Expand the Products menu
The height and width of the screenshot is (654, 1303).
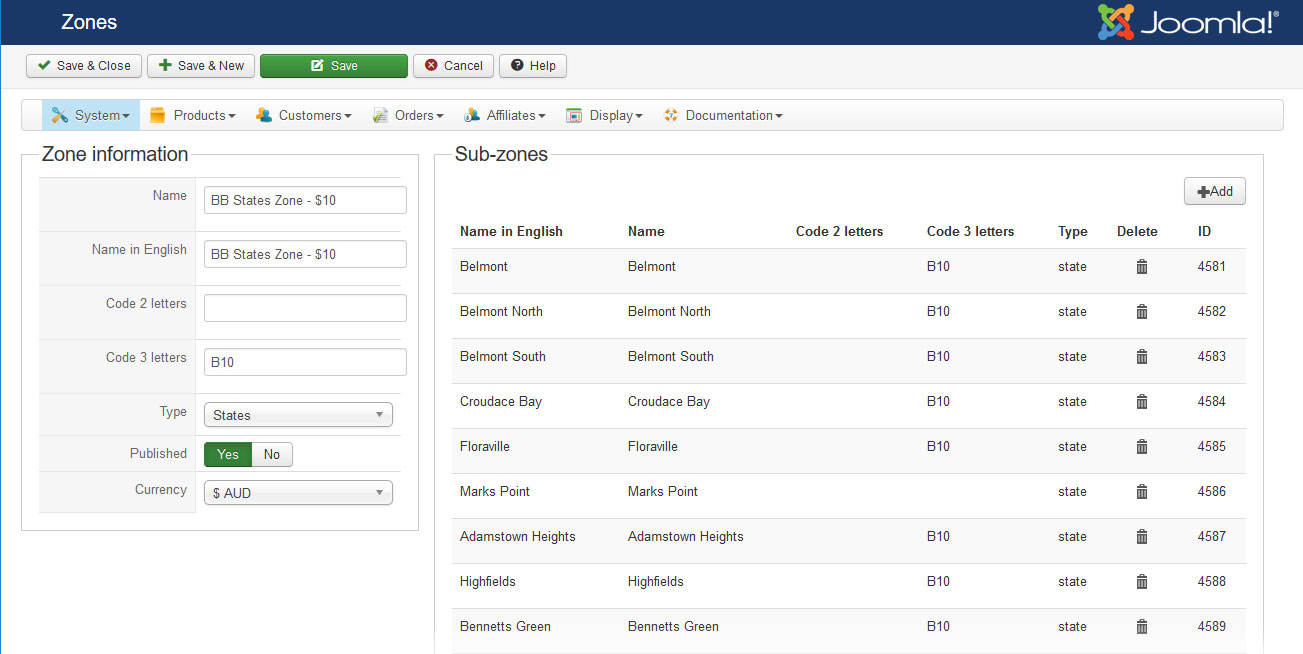point(193,116)
